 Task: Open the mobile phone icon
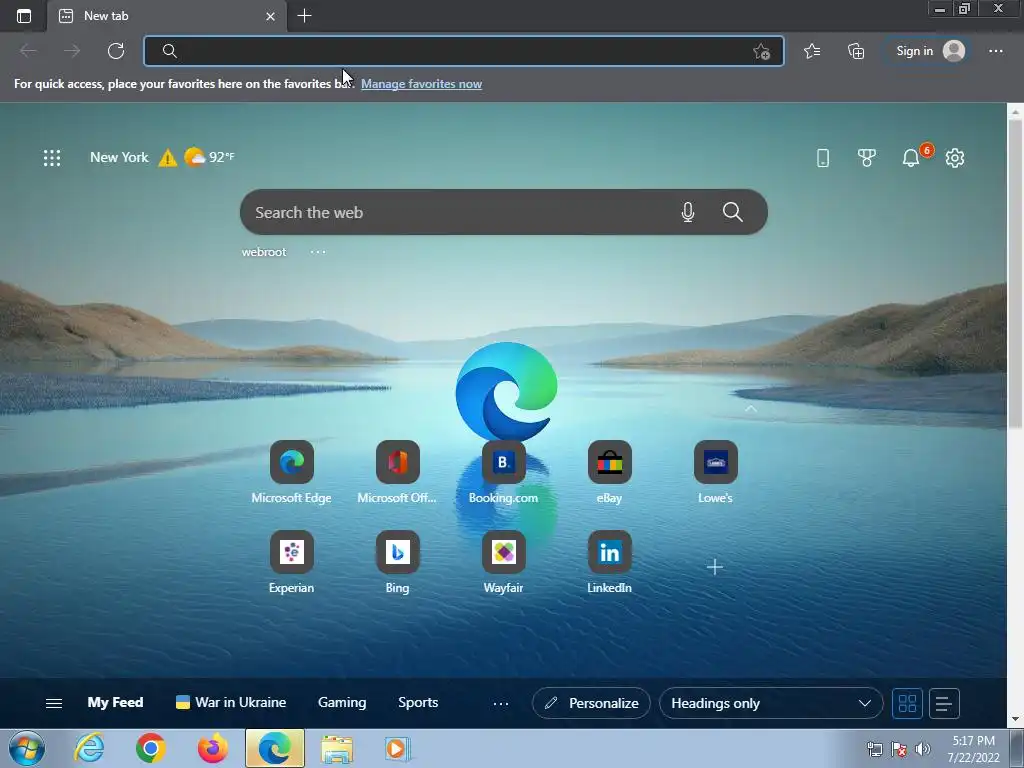[x=823, y=157]
